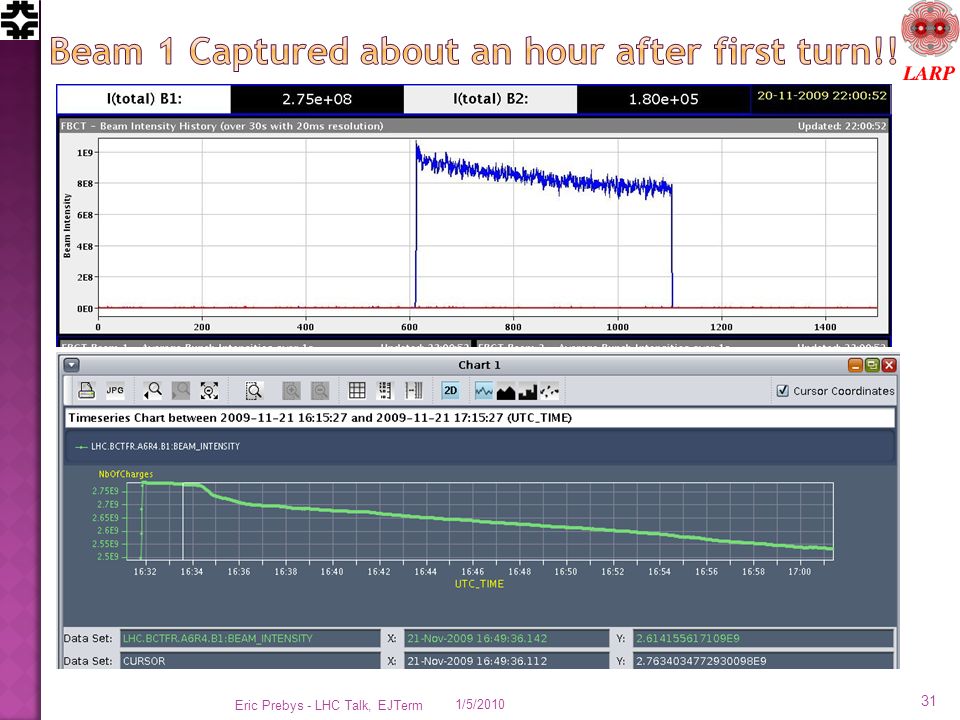
Task: Click the greyed-out magnifier icon after zoom-back
Action: [181, 391]
